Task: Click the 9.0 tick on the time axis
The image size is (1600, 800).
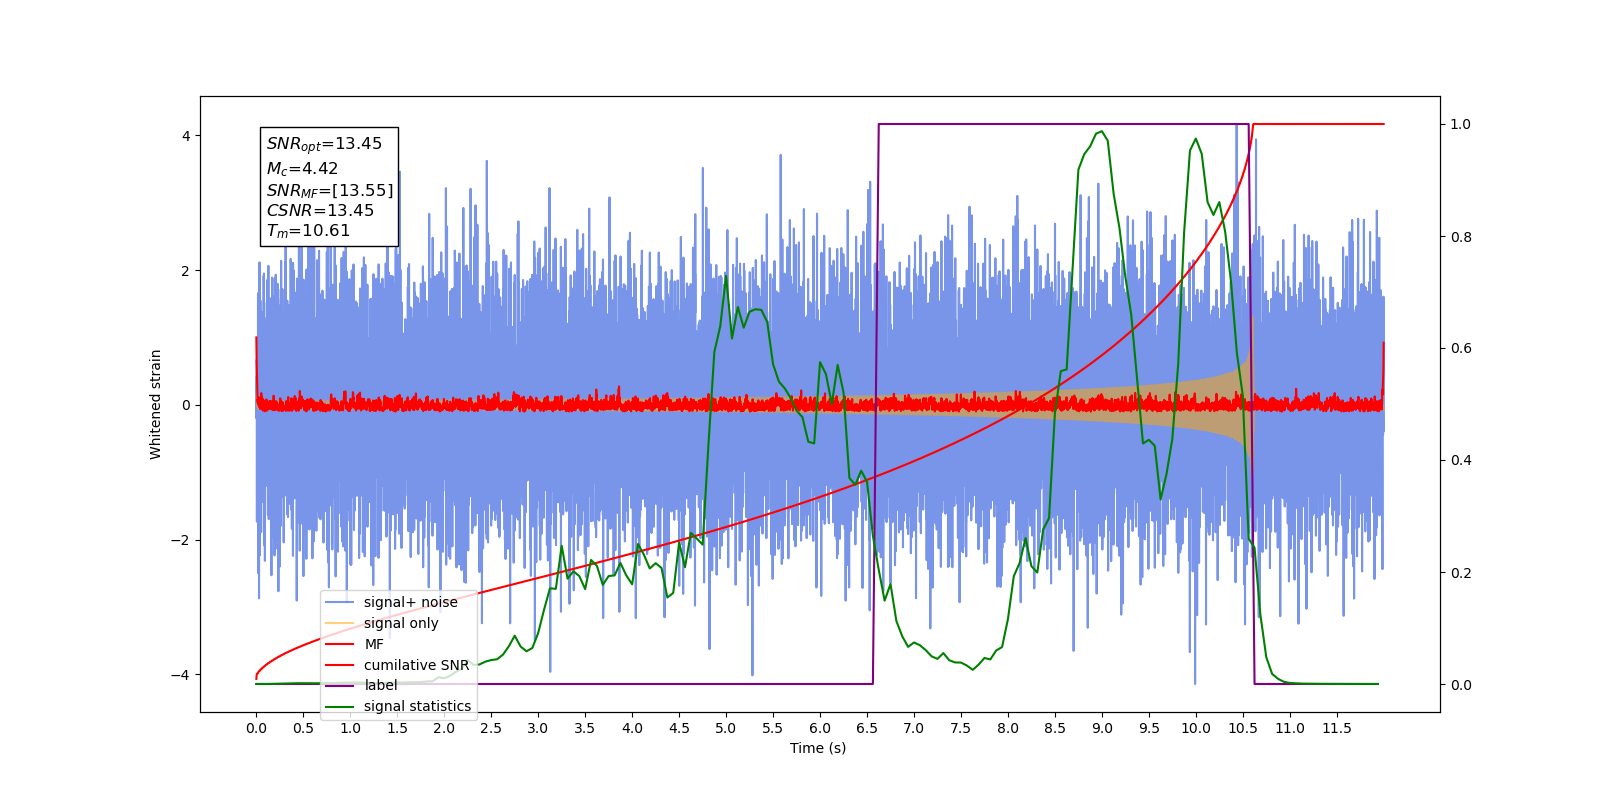Action: [x=1102, y=728]
